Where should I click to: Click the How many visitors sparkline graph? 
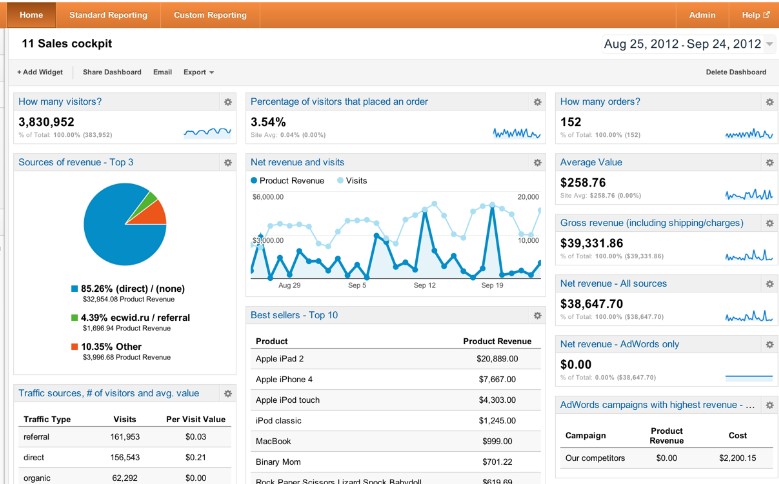207,130
